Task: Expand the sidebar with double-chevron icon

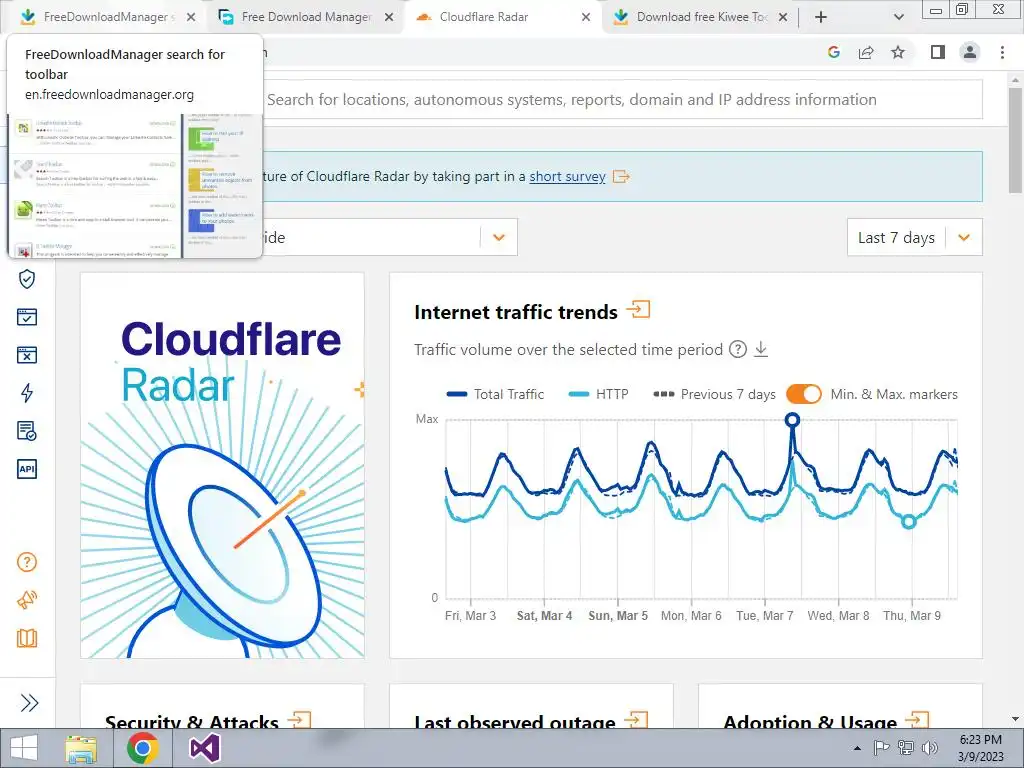Action: pos(29,703)
